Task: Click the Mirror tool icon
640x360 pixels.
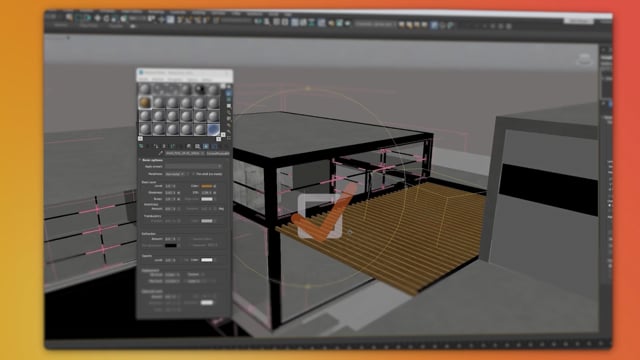Action: (257, 21)
